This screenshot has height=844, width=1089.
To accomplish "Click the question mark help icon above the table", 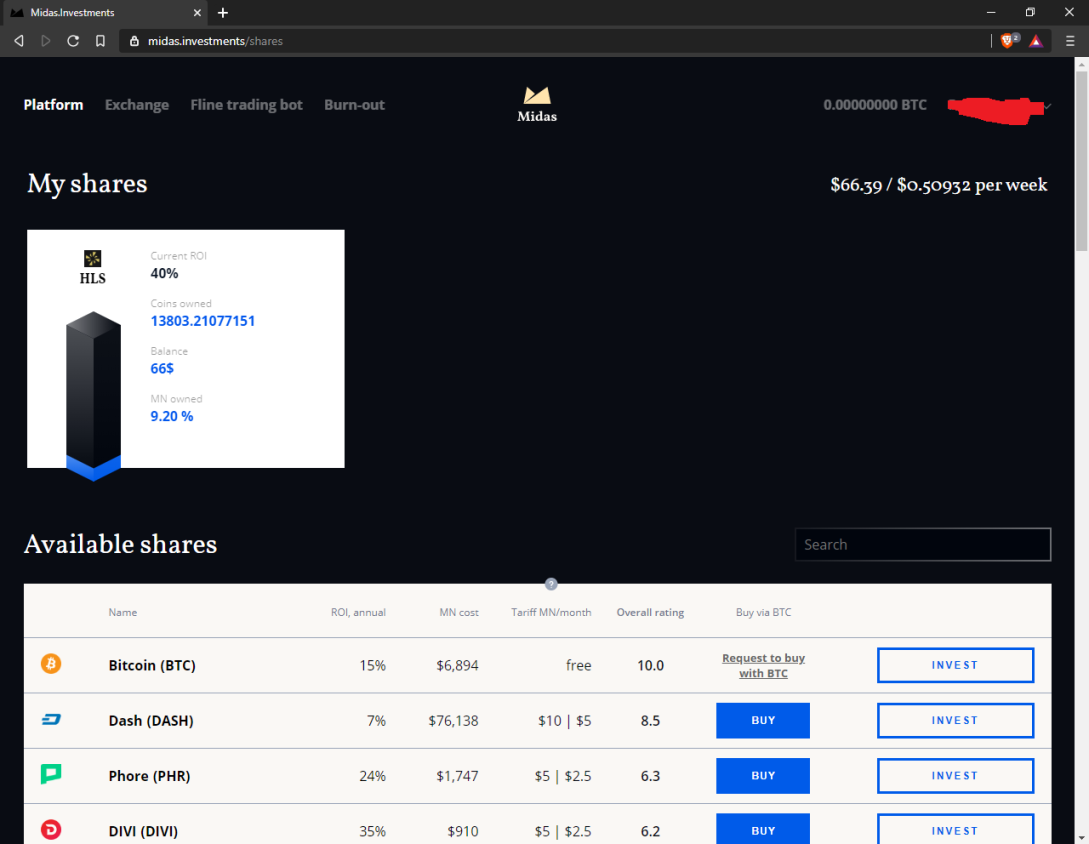I will [x=551, y=584].
